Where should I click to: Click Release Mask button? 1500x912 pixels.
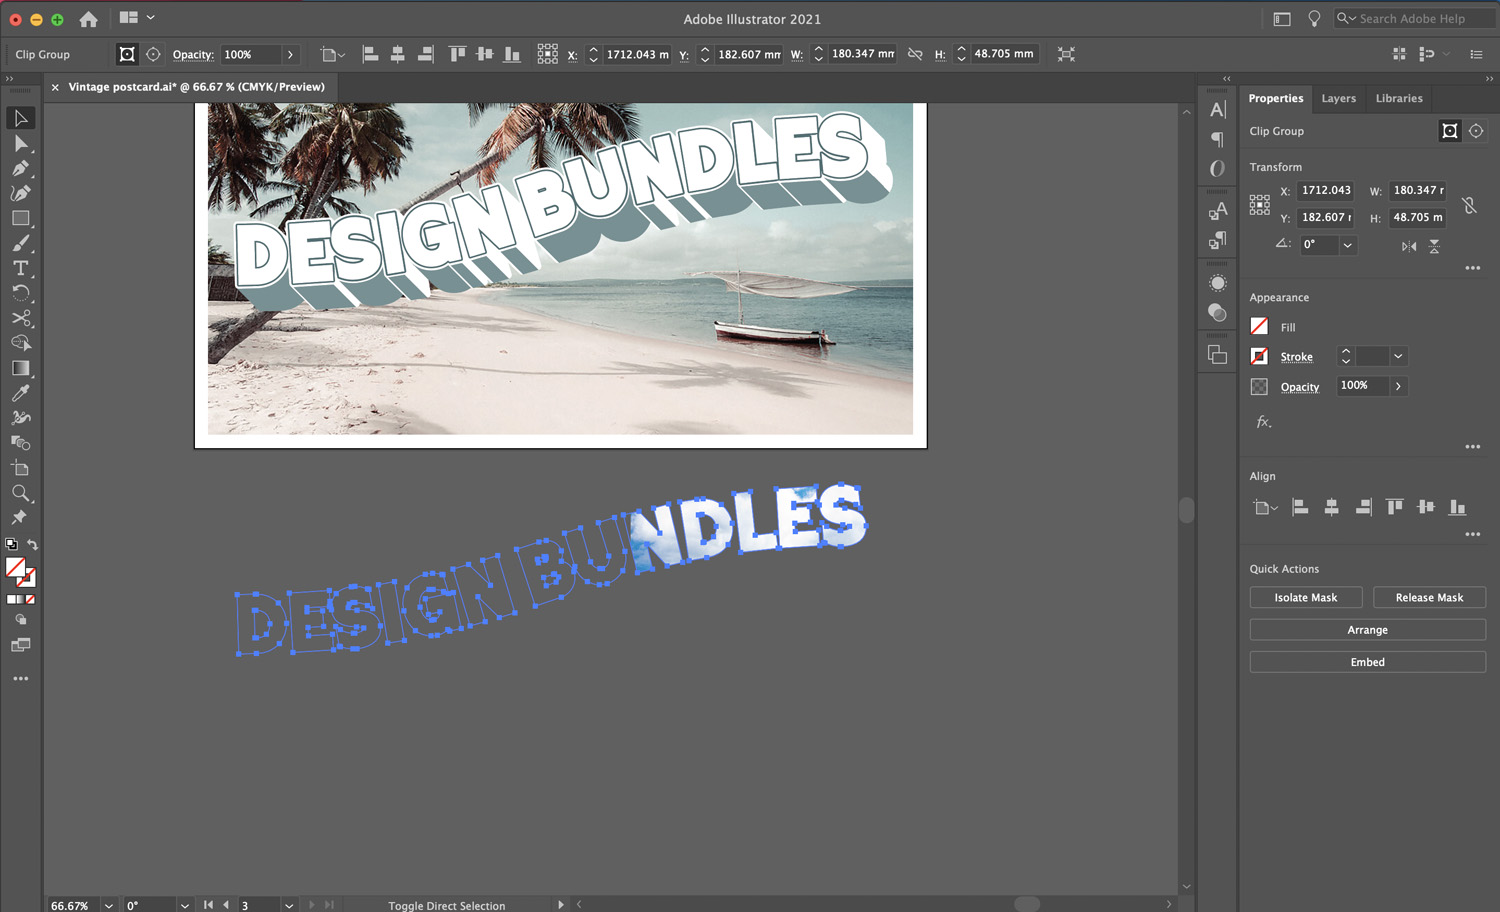coord(1429,597)
